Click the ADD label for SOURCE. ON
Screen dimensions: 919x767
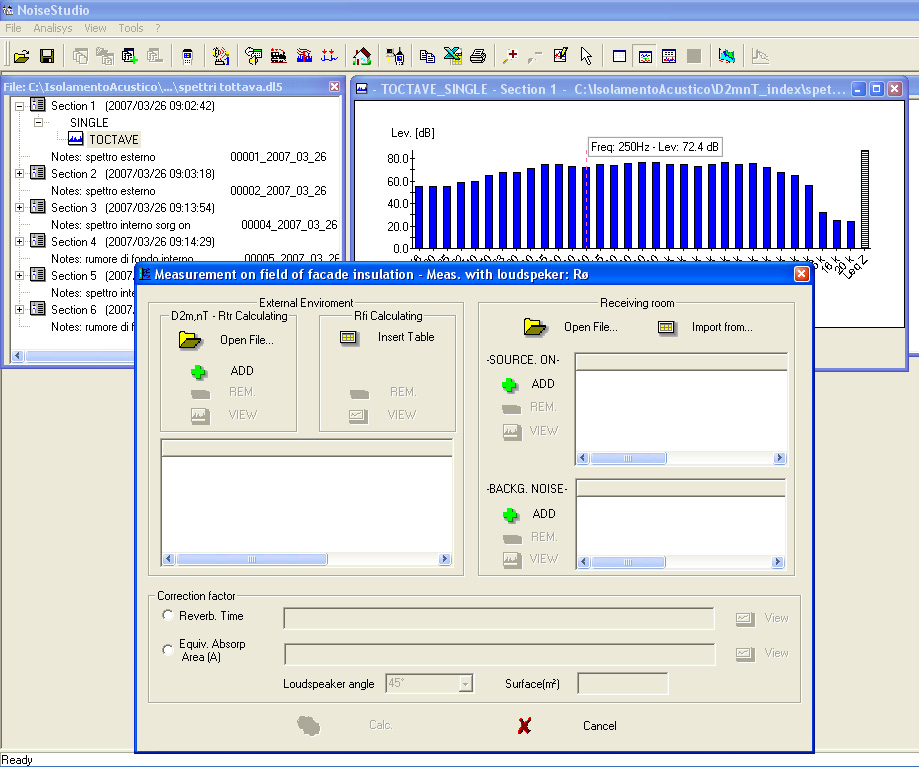543,384
